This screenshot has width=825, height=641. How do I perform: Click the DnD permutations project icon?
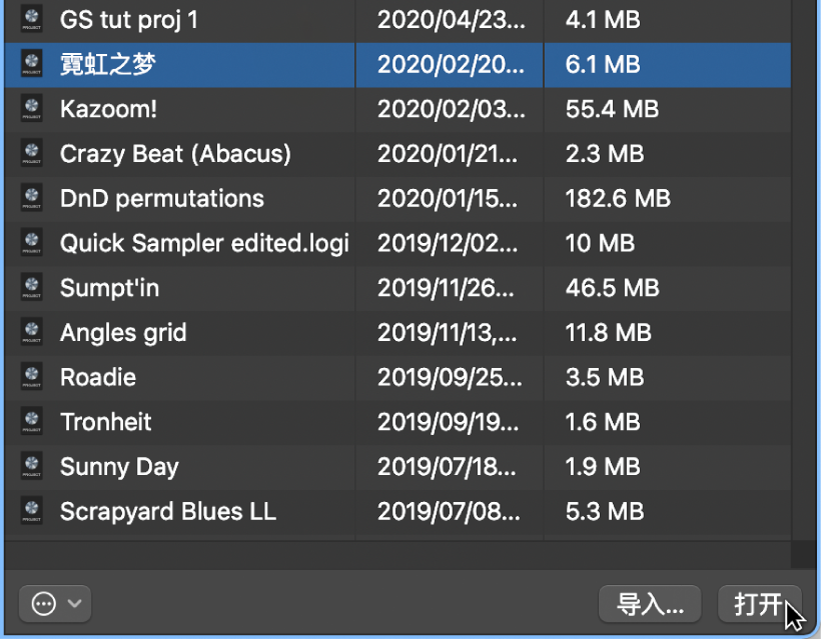click(31, 198)
